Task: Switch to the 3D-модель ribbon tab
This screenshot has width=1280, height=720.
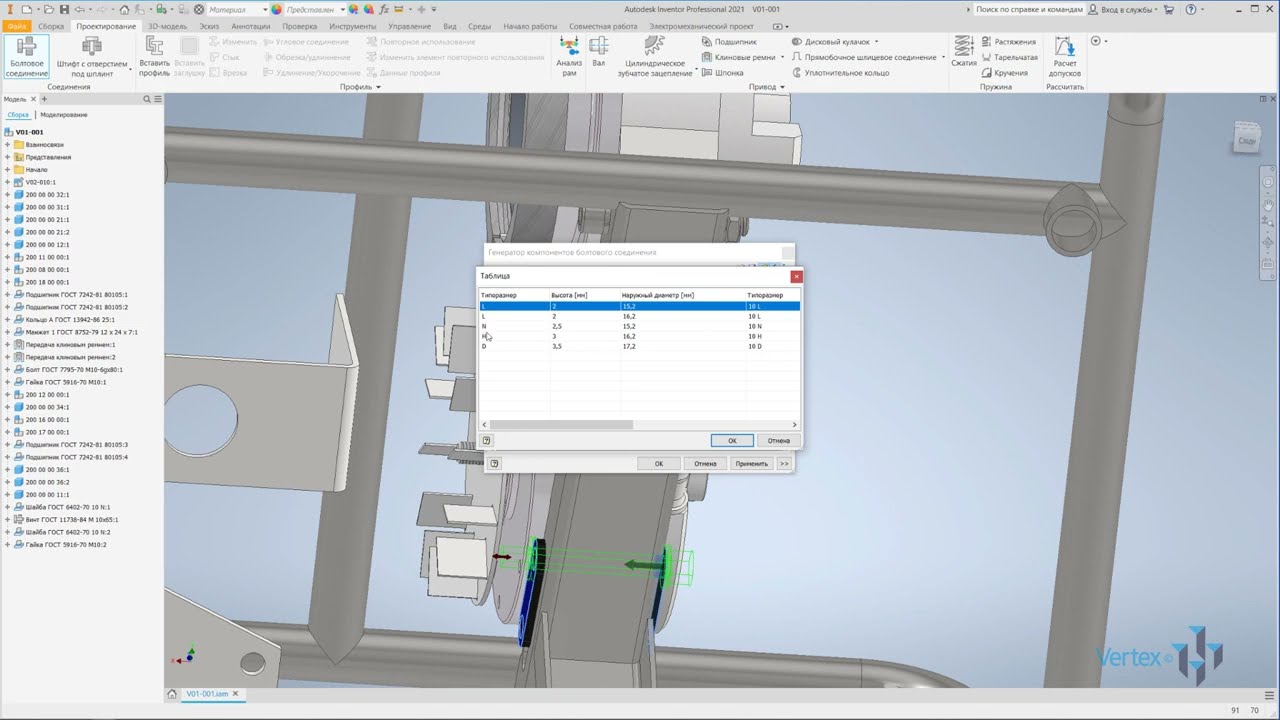Action: [x=167, y=26]
